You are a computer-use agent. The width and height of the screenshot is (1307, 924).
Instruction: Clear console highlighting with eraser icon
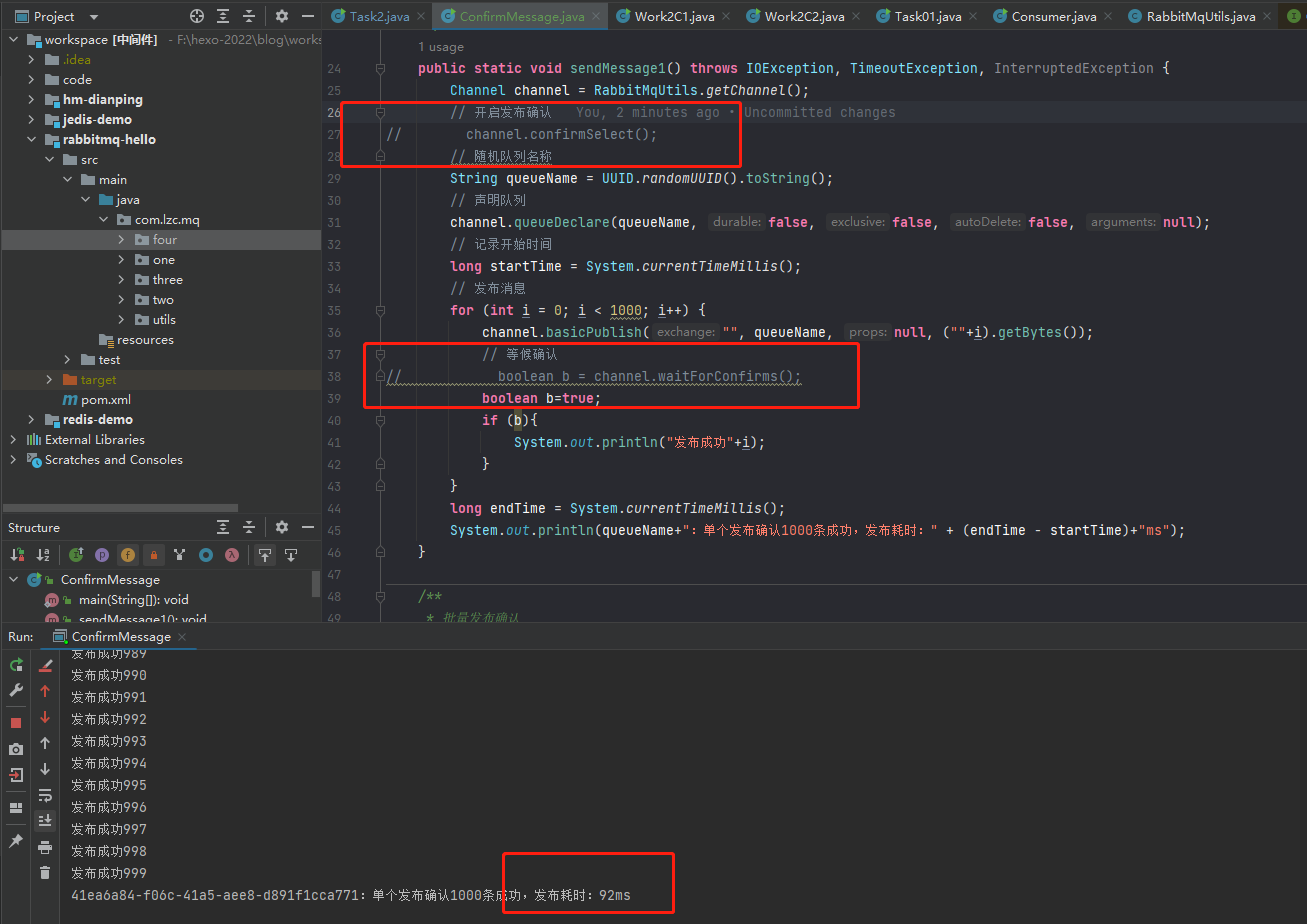point(45,665)
